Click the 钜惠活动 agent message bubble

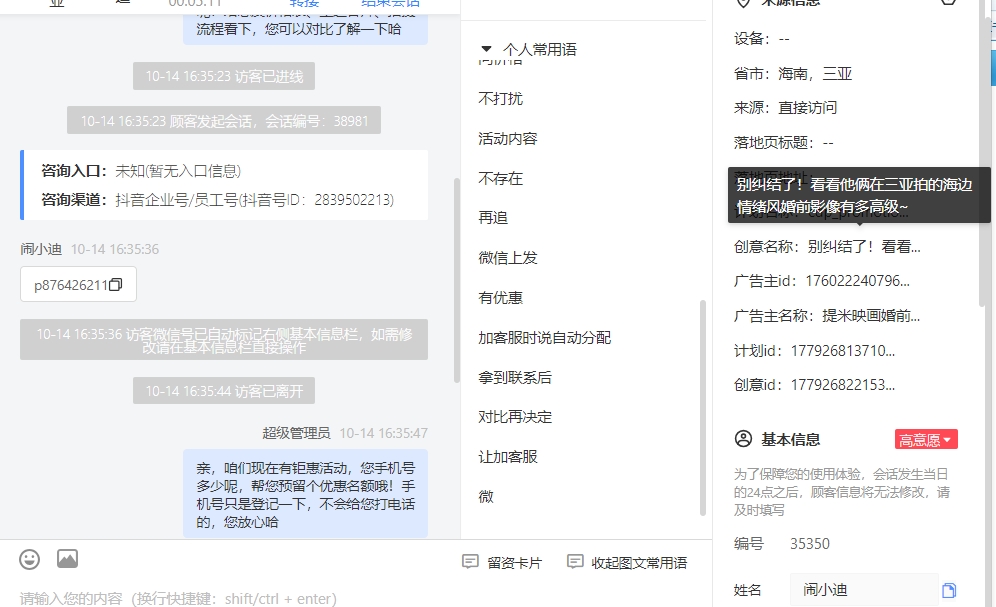coord(306,495)
